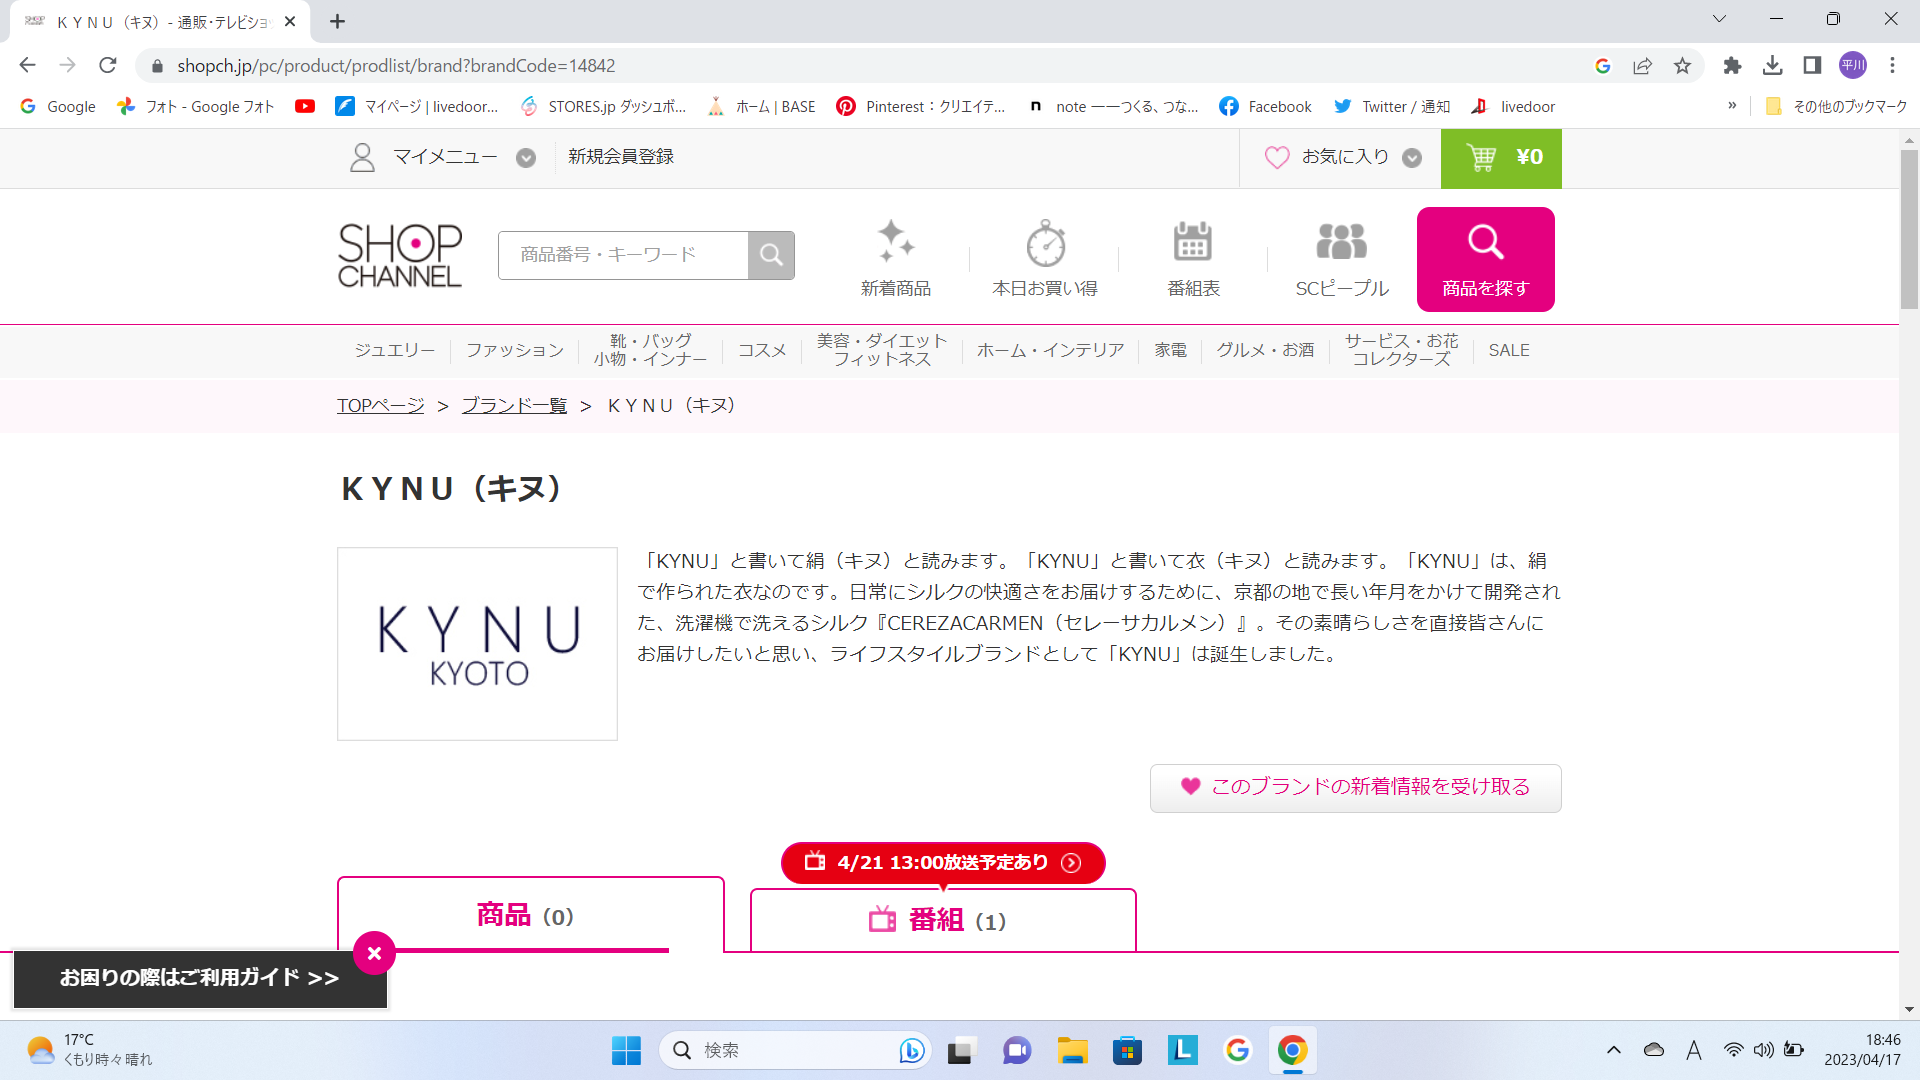Open Twitter / 通知 bookmark
The image size is (1920, 1080).
pos(1391,106)
